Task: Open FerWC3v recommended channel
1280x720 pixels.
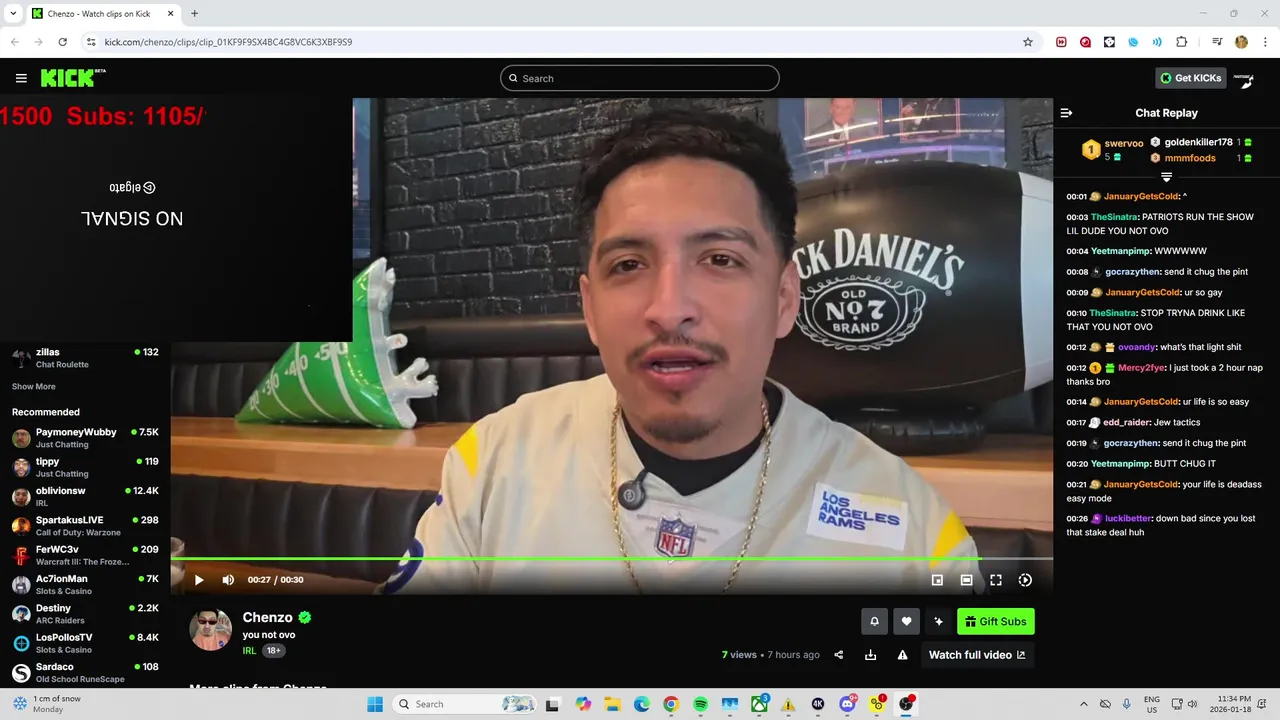Action: click(x=85, y=555)
